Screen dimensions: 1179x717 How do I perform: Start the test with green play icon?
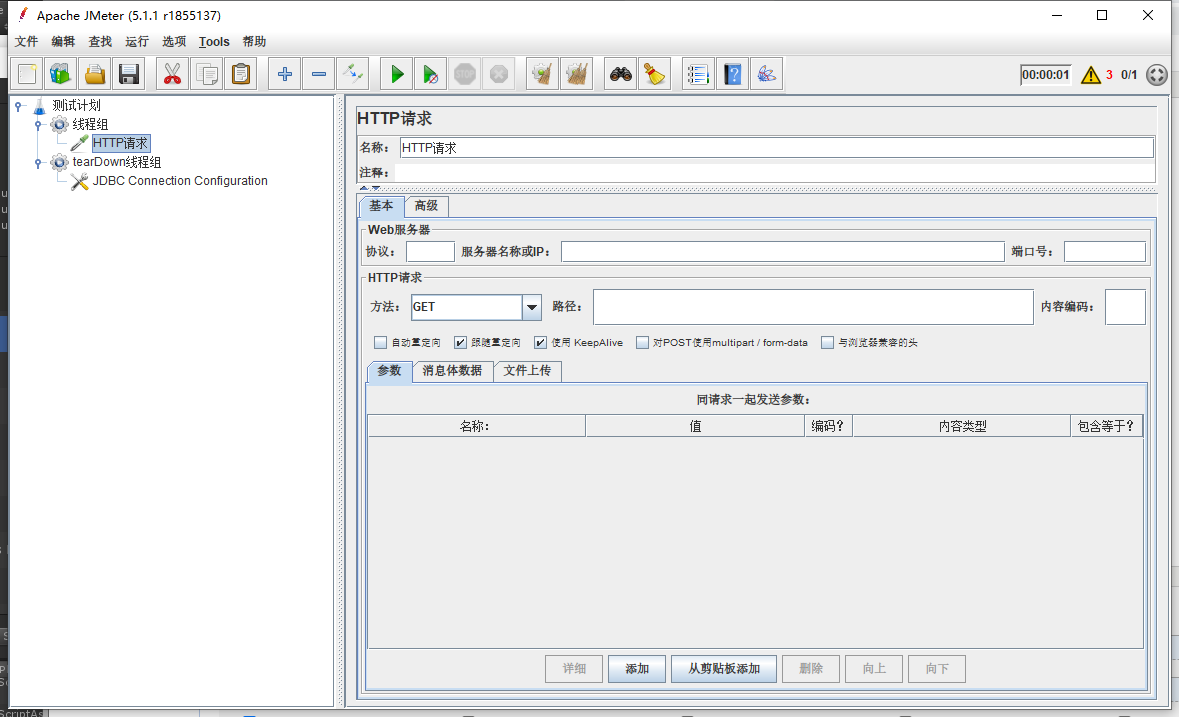point(396,74)
